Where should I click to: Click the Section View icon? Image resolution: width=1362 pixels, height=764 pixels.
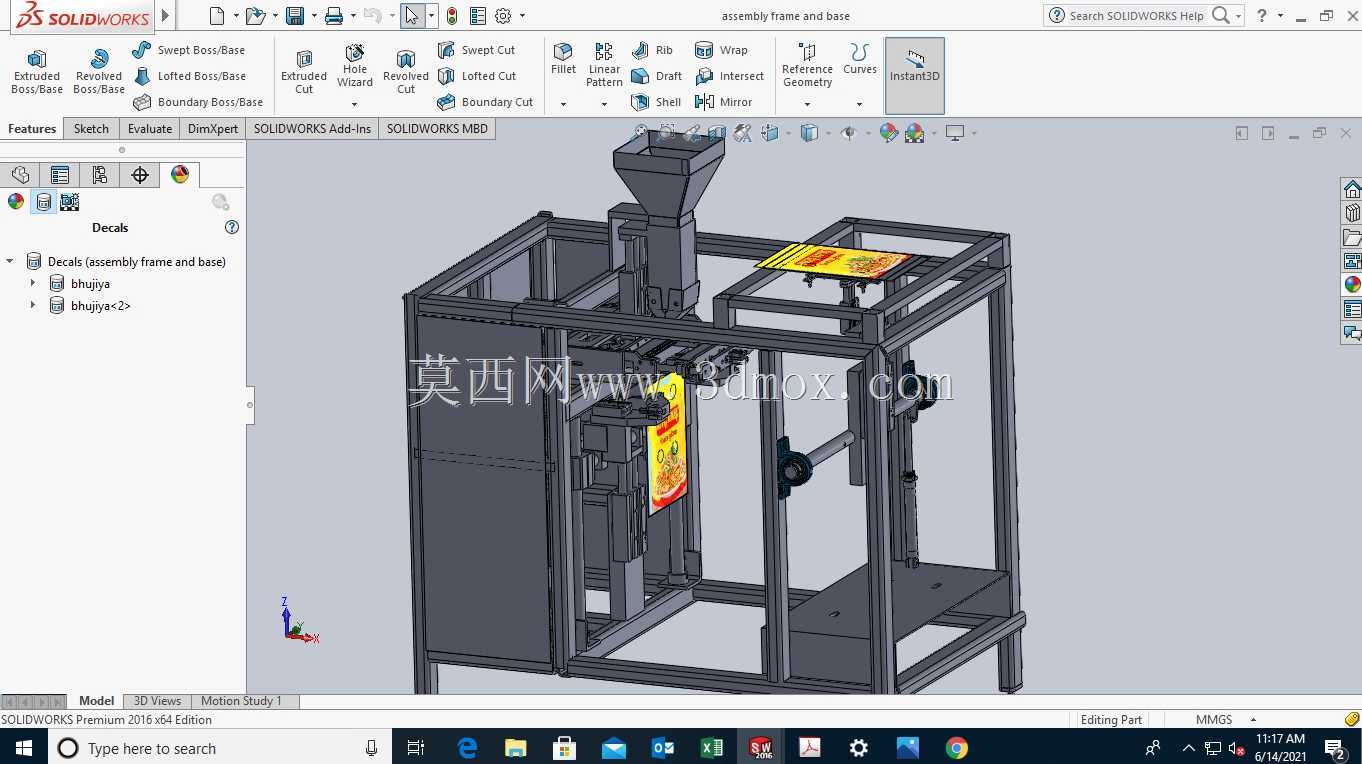[717, 133]
